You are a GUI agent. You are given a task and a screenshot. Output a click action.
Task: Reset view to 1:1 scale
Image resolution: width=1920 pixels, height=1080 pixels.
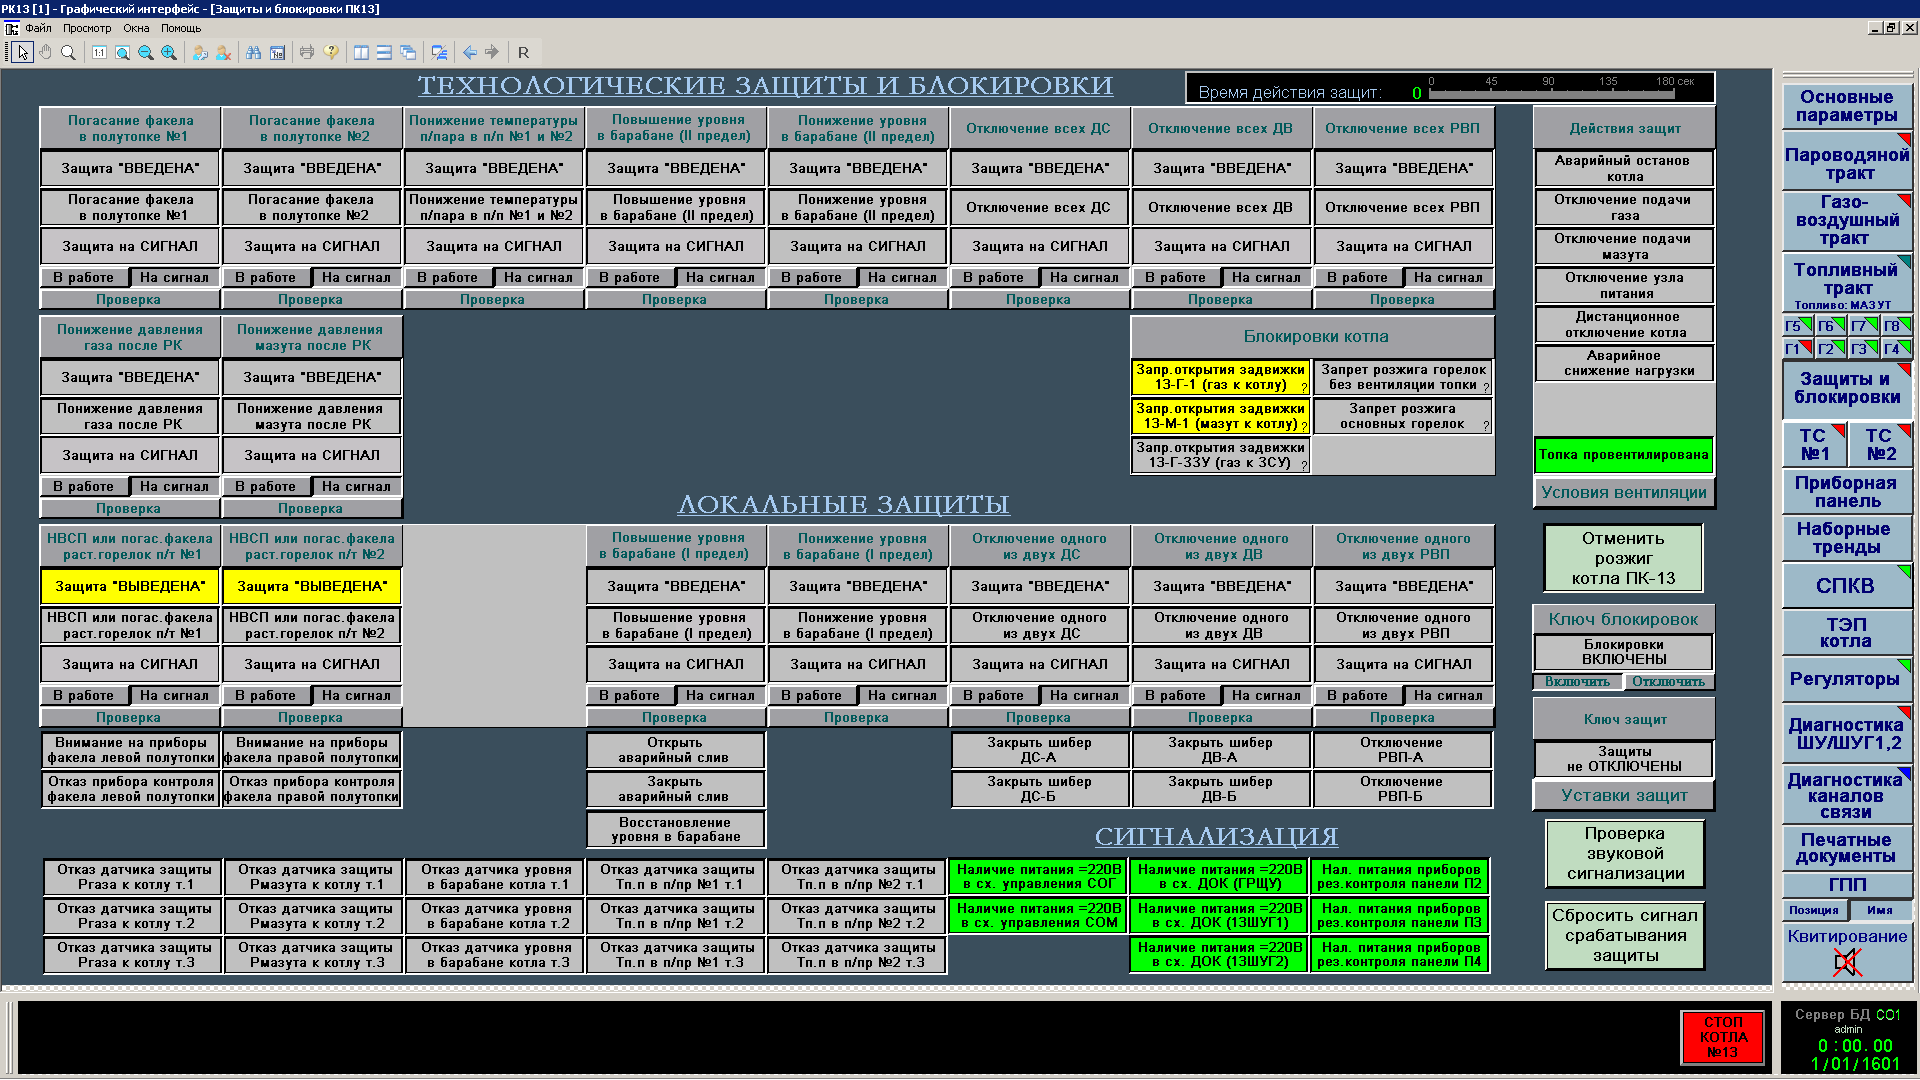(x=99, y=52)
